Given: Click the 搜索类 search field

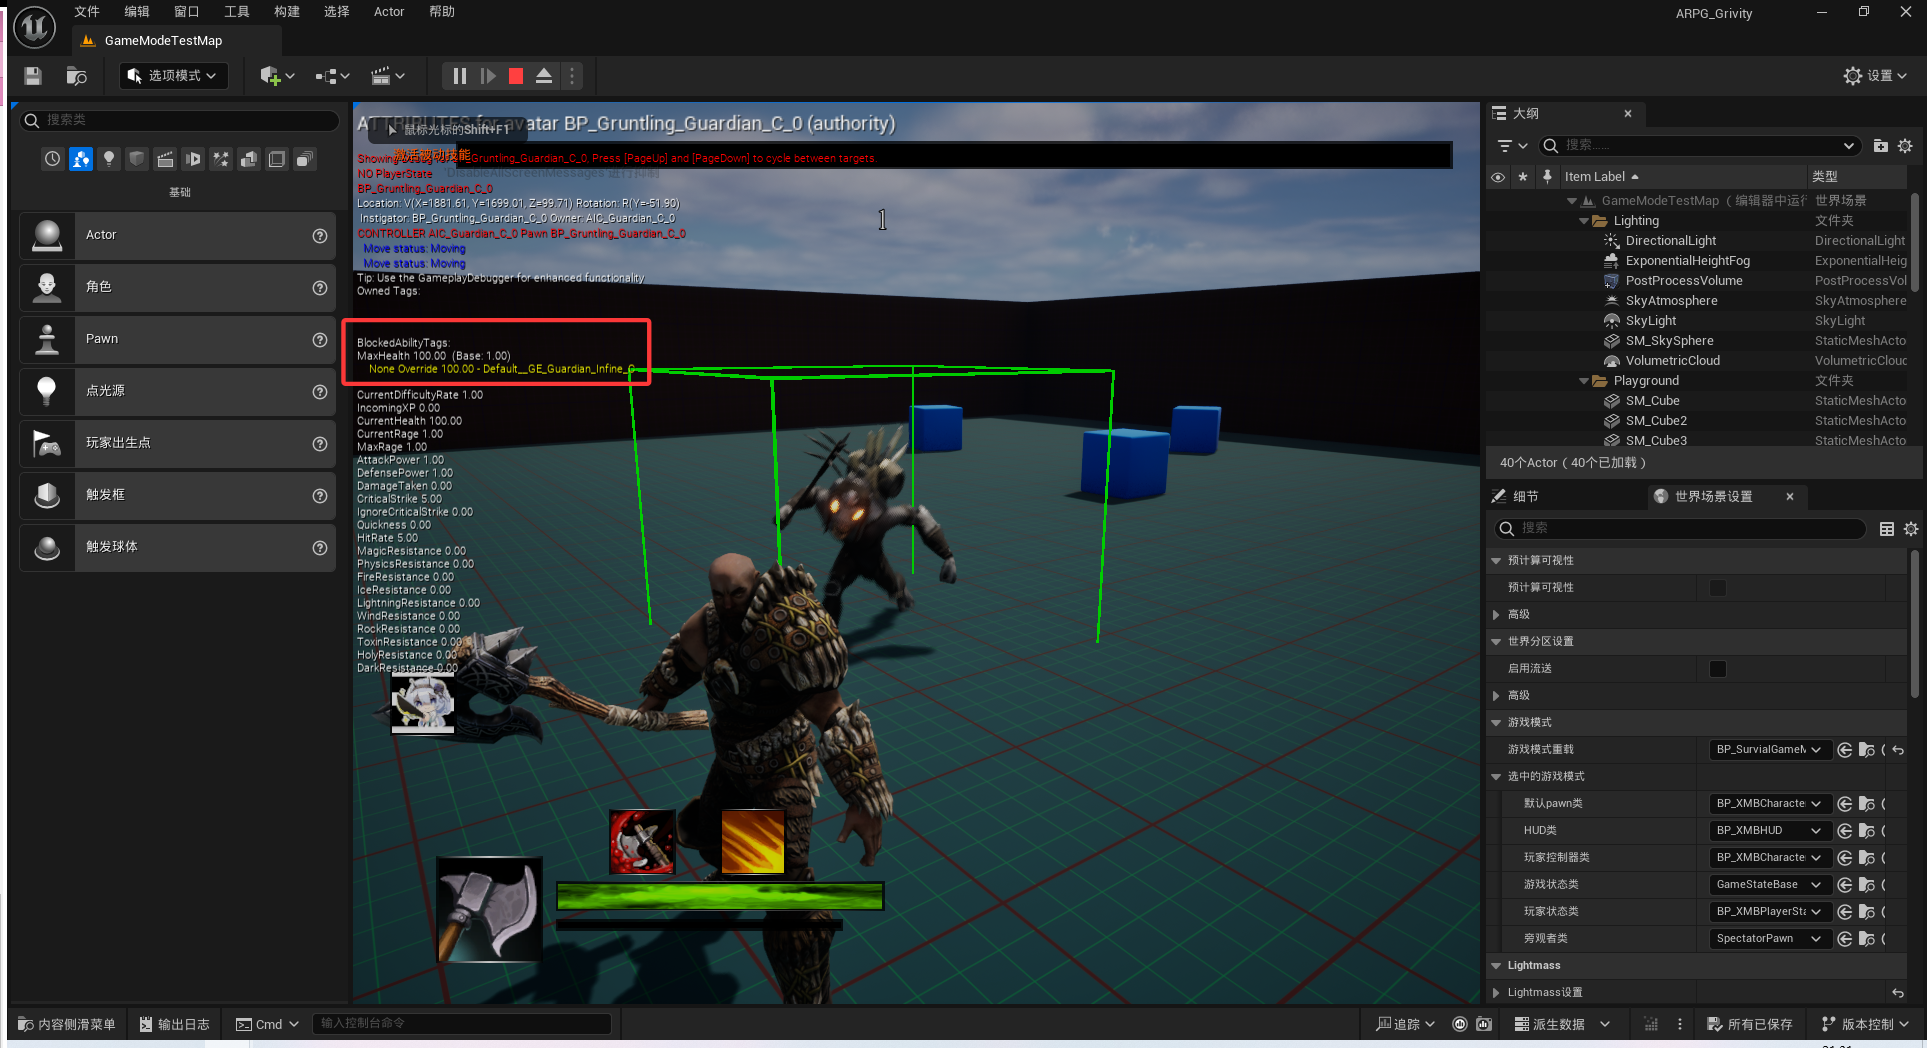Looking at the screenshot, I should click(x=180, y=120).
